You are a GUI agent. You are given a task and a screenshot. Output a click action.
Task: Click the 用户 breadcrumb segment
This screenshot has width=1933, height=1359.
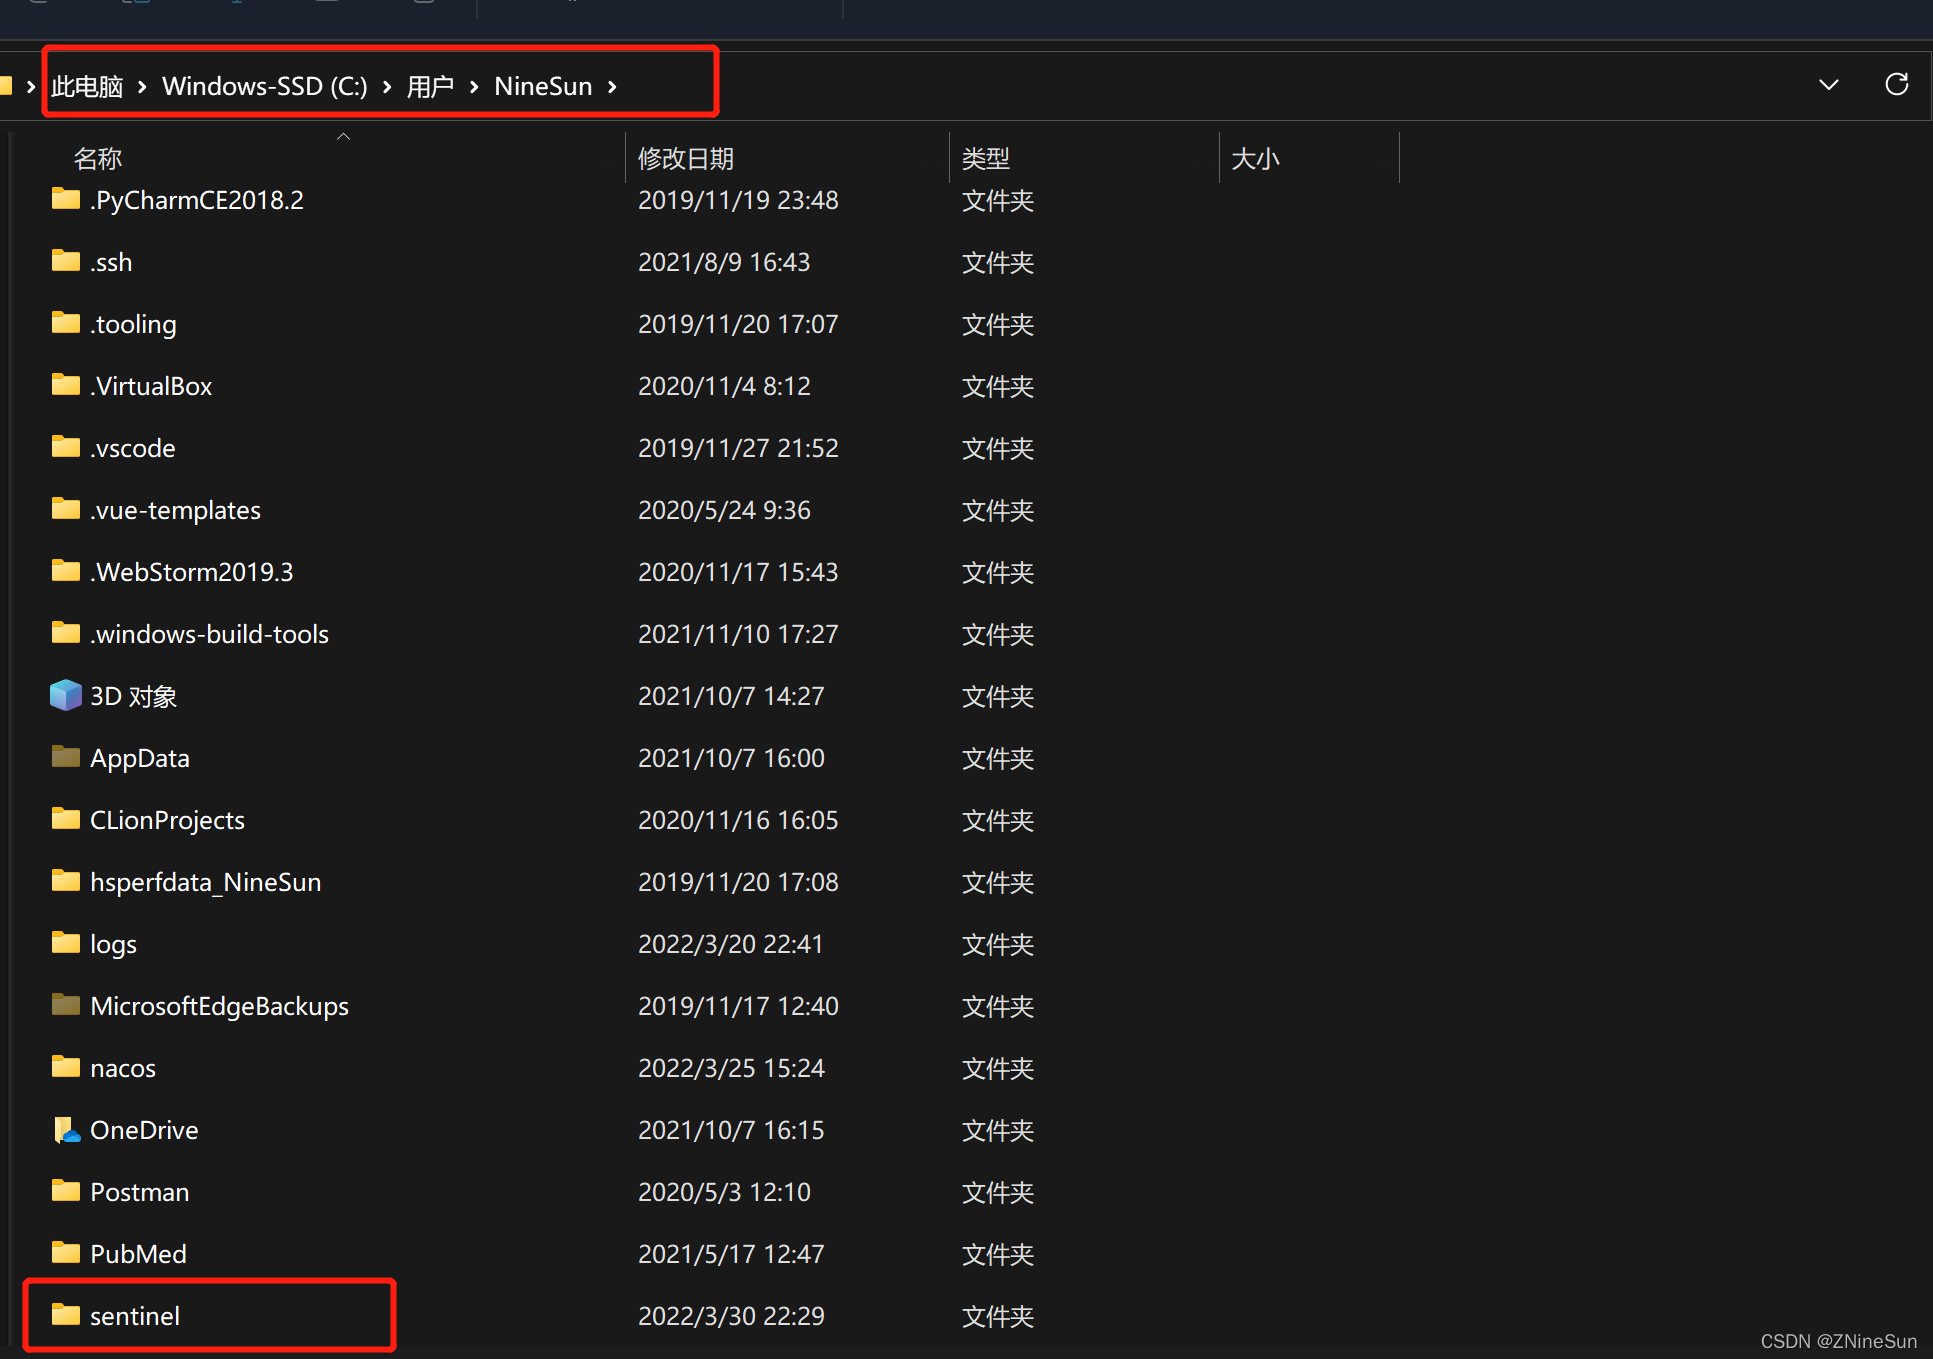[x=431, y=87]
